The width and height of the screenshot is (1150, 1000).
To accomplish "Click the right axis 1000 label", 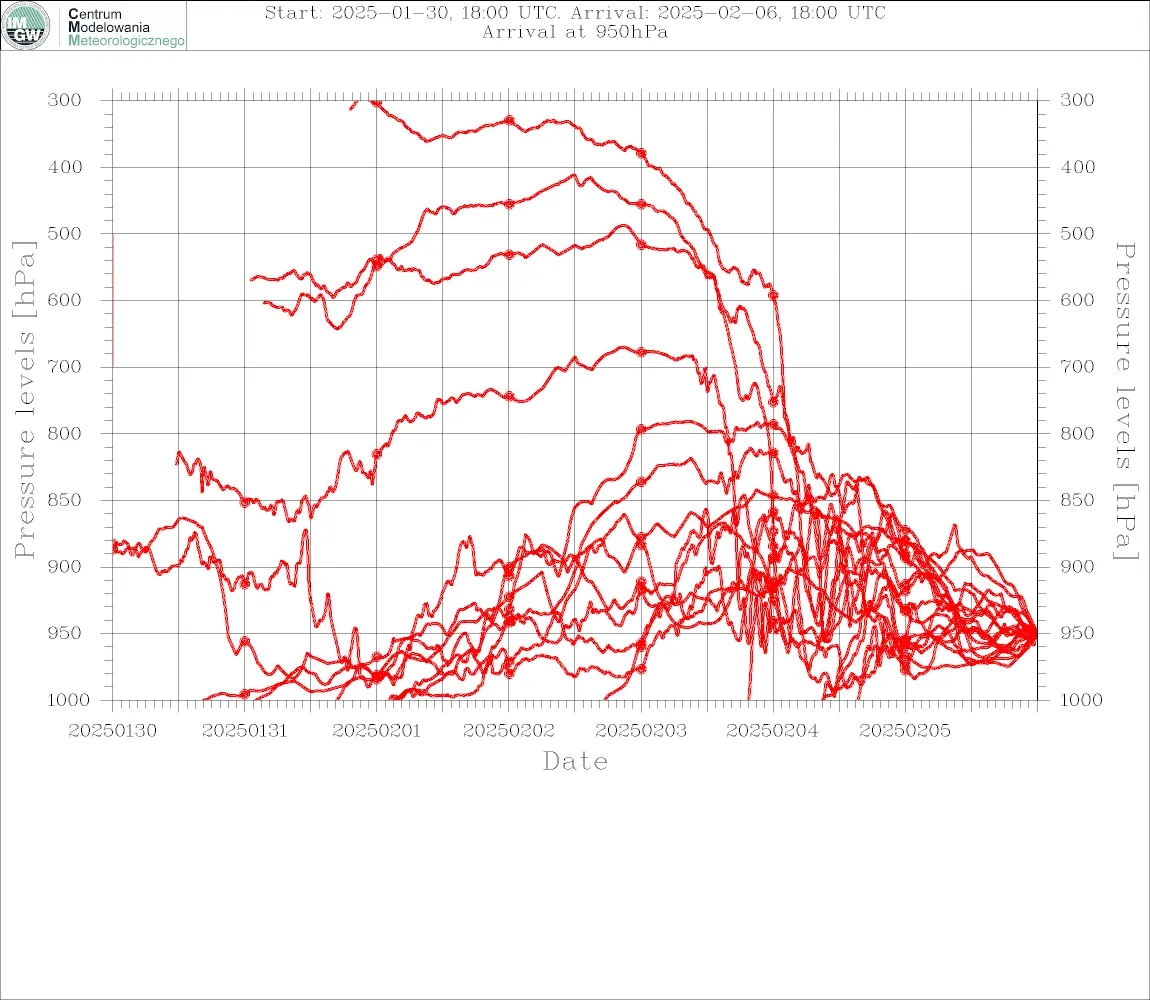I will coord(1082,700).
